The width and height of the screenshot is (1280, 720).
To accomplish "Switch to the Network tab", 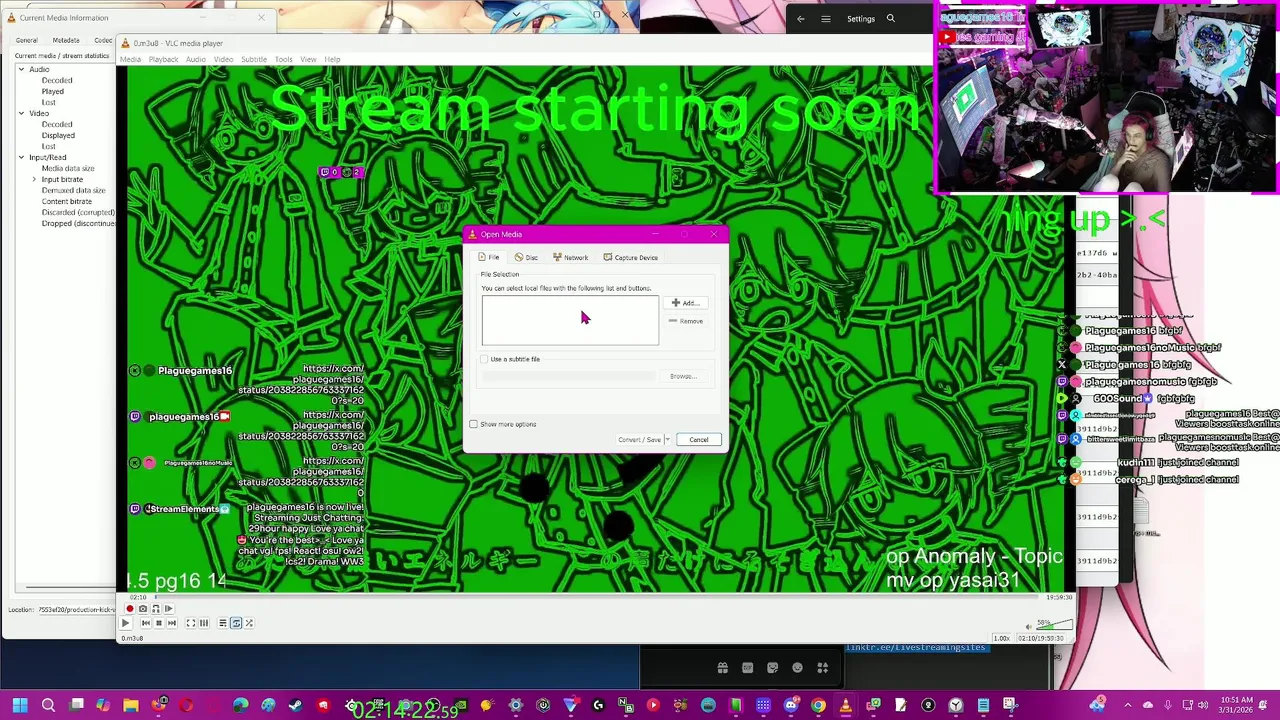I will pyautogui.click(x=571, y=257).
